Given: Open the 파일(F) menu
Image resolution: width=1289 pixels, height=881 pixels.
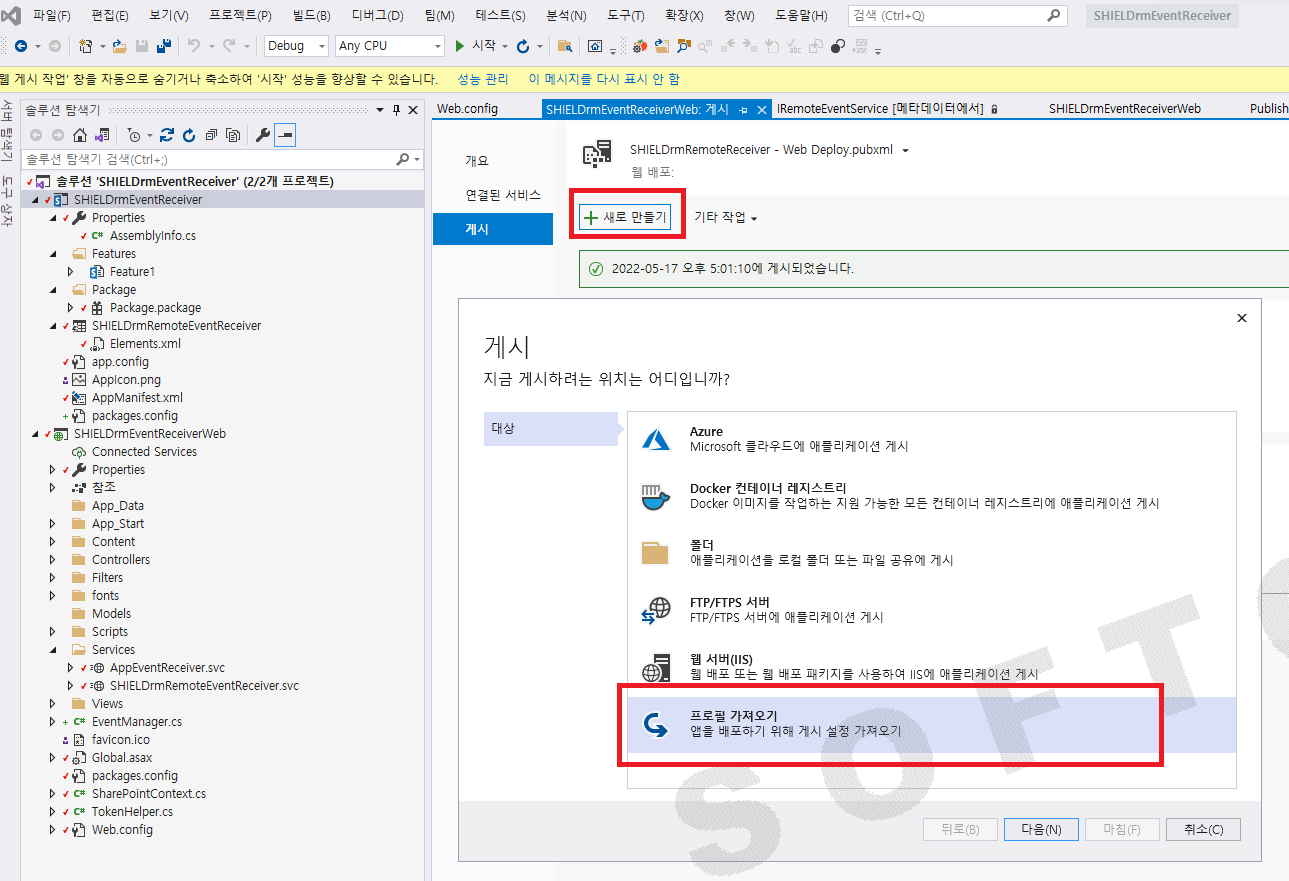Looking at the screenshot, I should coord(52,16).
